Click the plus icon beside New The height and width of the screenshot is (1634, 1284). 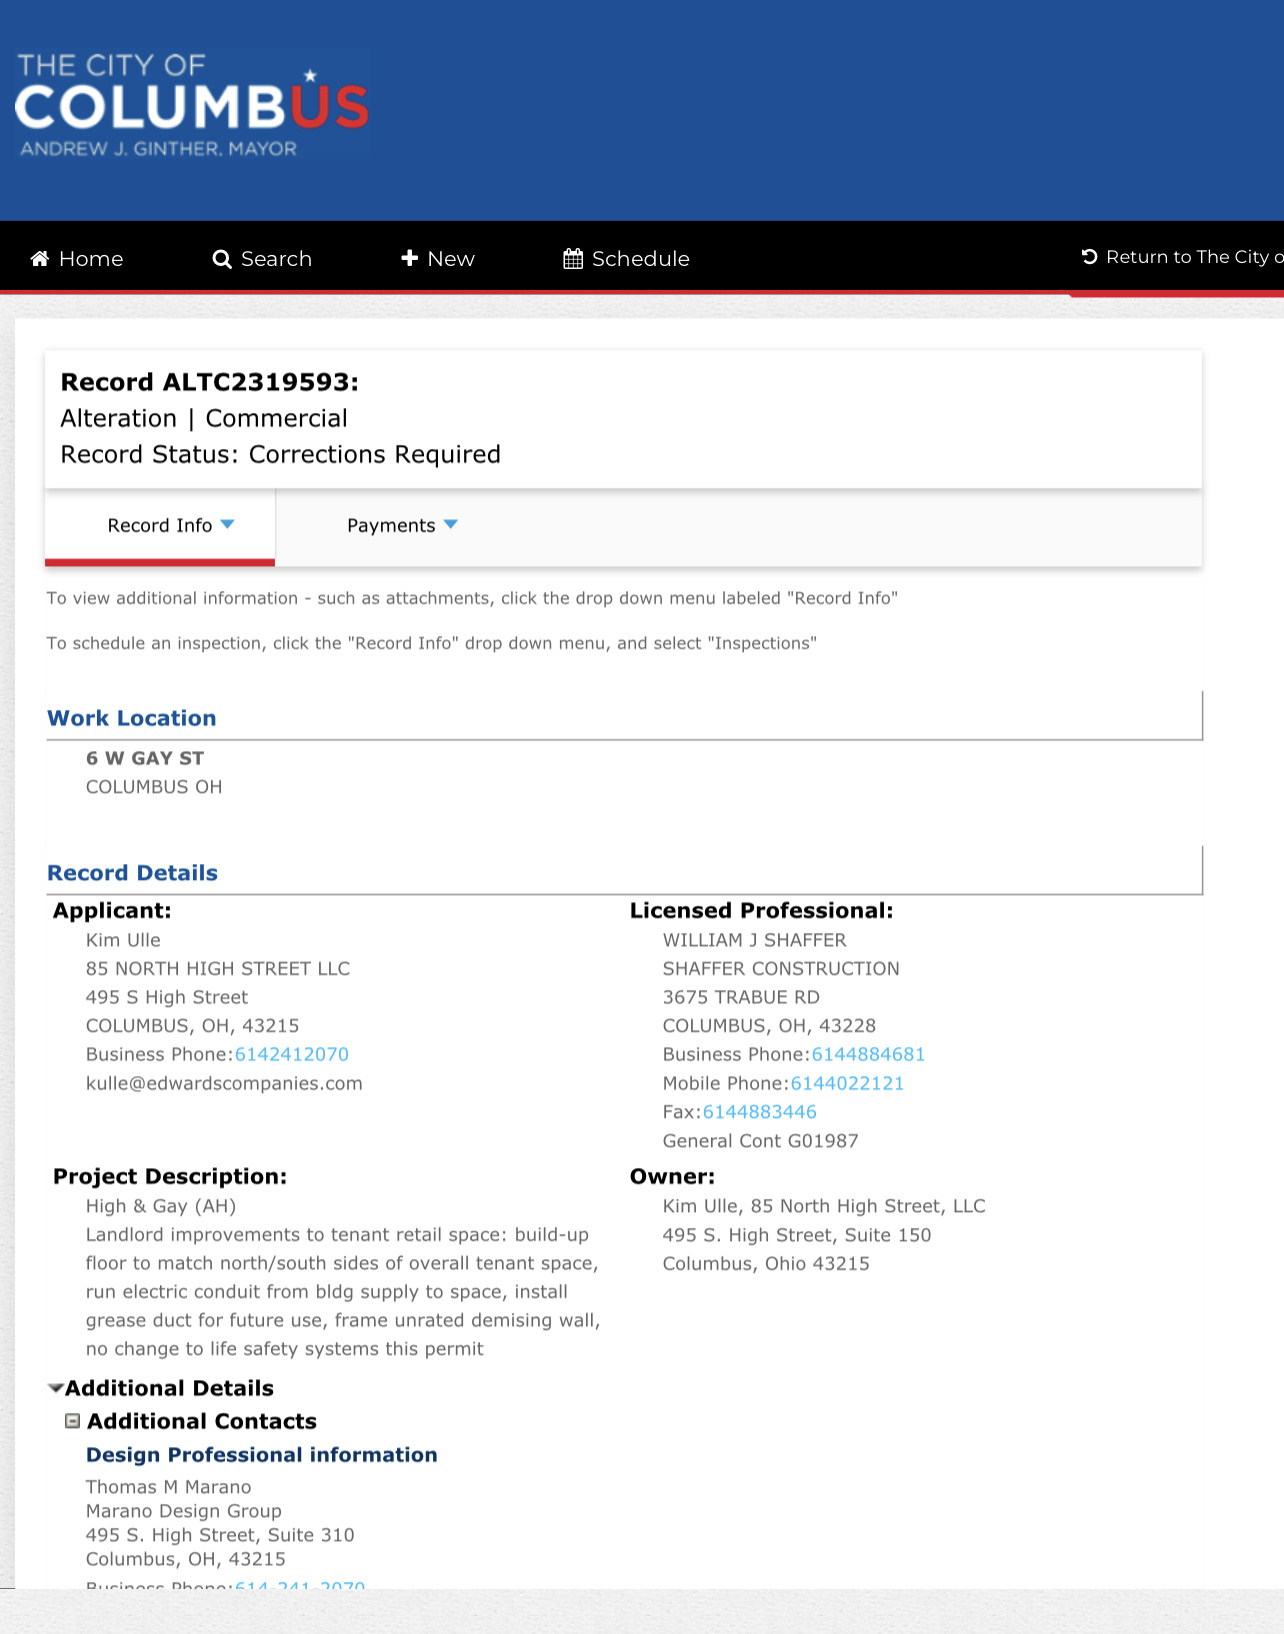pos(409,258)
